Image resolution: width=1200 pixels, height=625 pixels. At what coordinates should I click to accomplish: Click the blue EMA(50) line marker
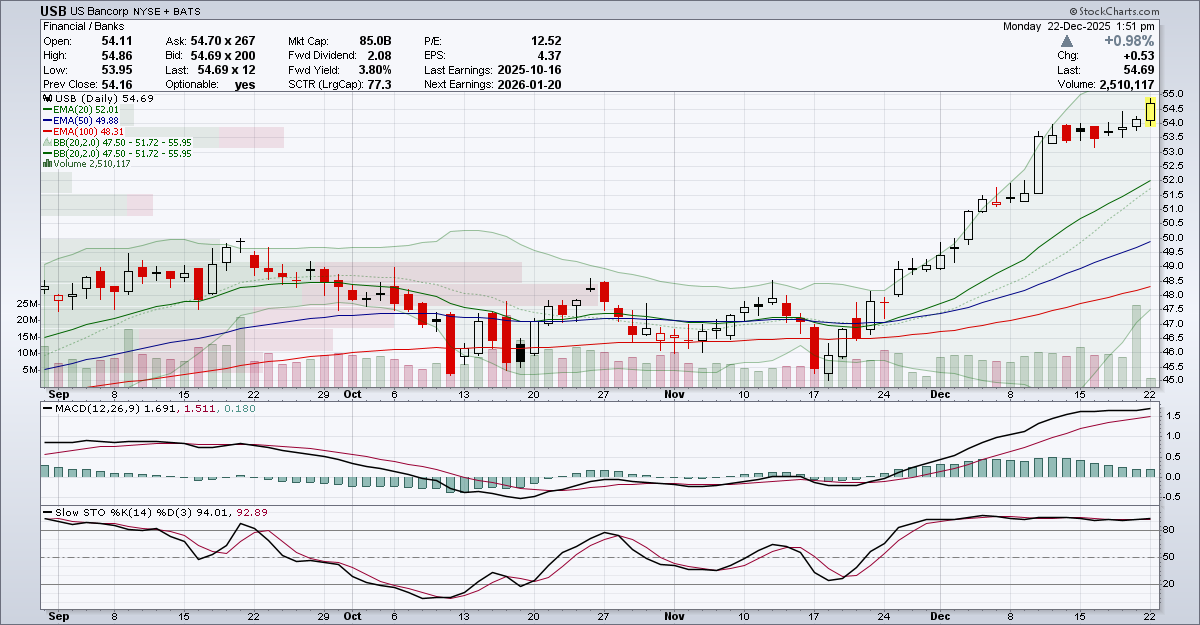click(46, 120)
